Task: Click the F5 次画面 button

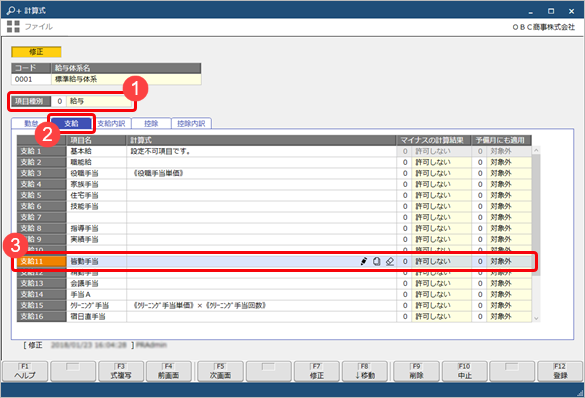Action: click(220, 372)
